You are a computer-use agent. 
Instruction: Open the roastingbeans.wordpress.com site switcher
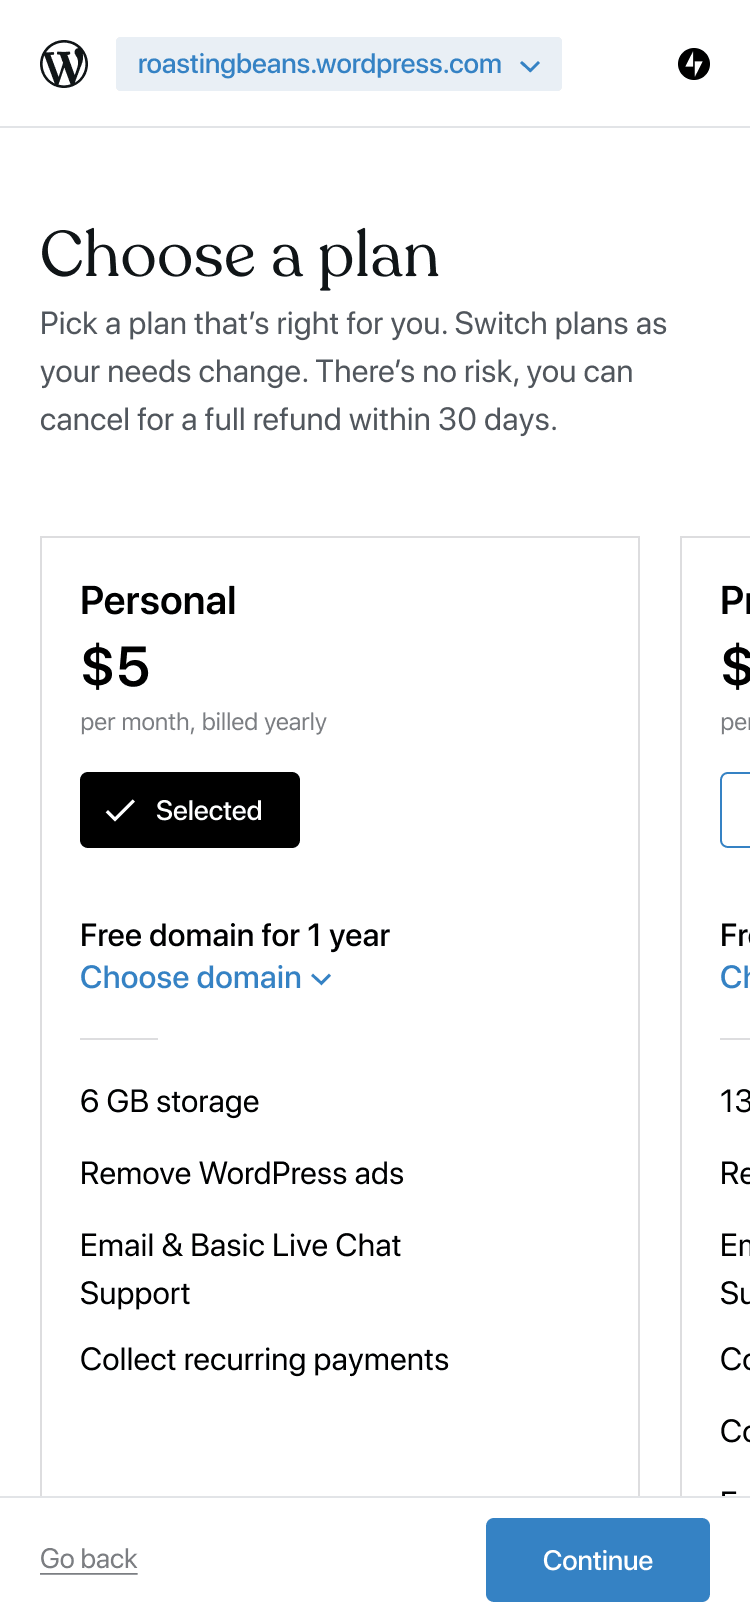[320, 64]
